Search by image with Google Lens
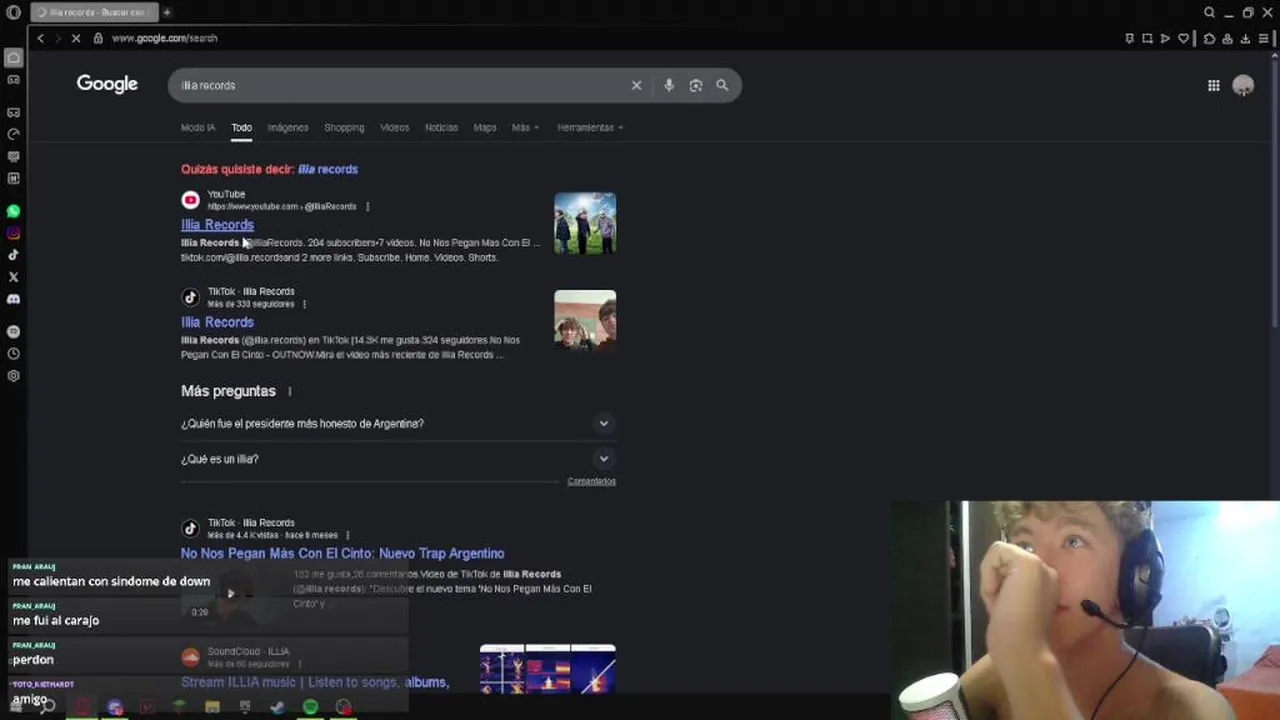The image size is (1280, 720). tap(696, 85)
